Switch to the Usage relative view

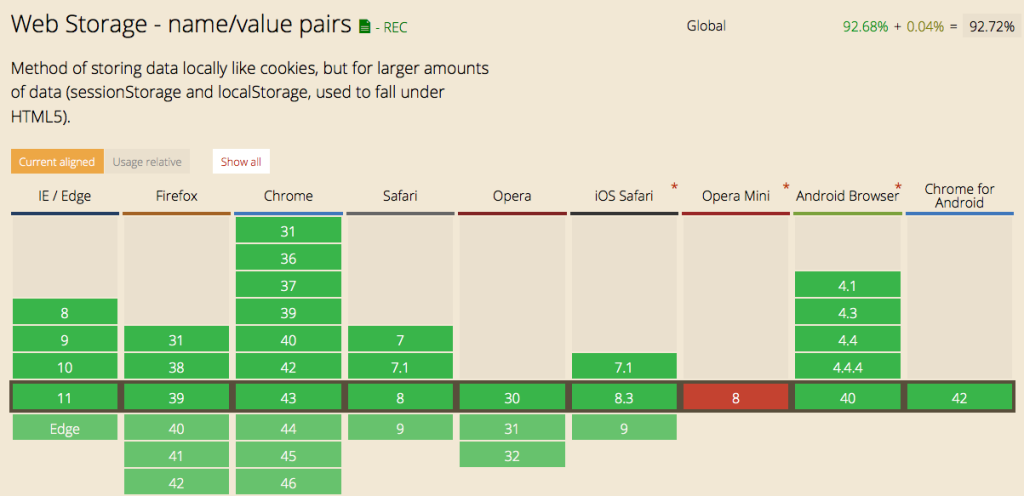point(147,162)
